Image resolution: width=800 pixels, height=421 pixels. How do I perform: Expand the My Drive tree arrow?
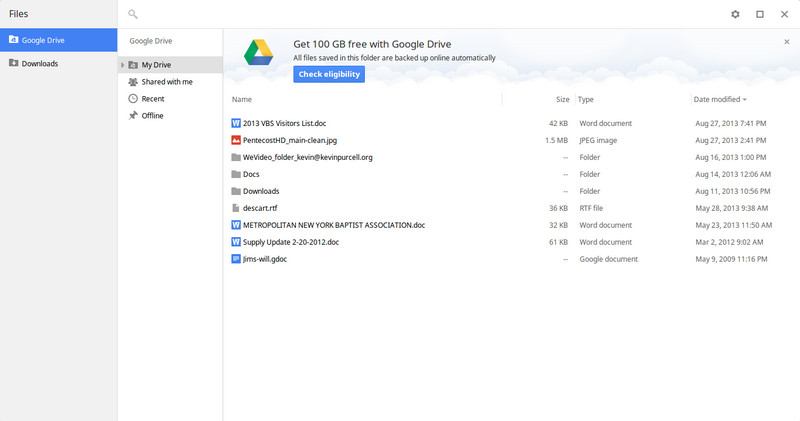tap(122, 65)
